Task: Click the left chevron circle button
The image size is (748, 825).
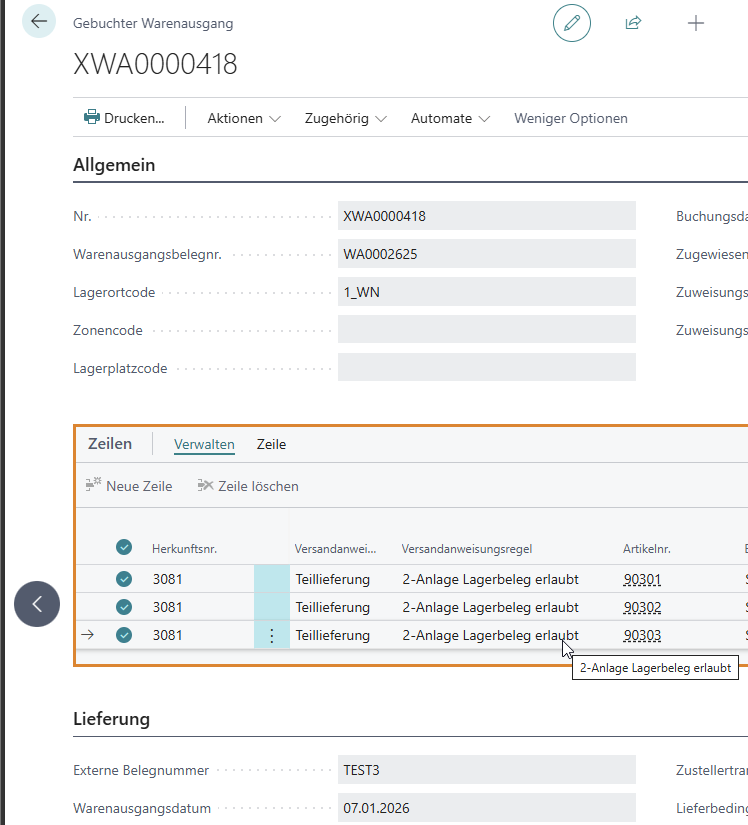Action: [x=37, y=604]
